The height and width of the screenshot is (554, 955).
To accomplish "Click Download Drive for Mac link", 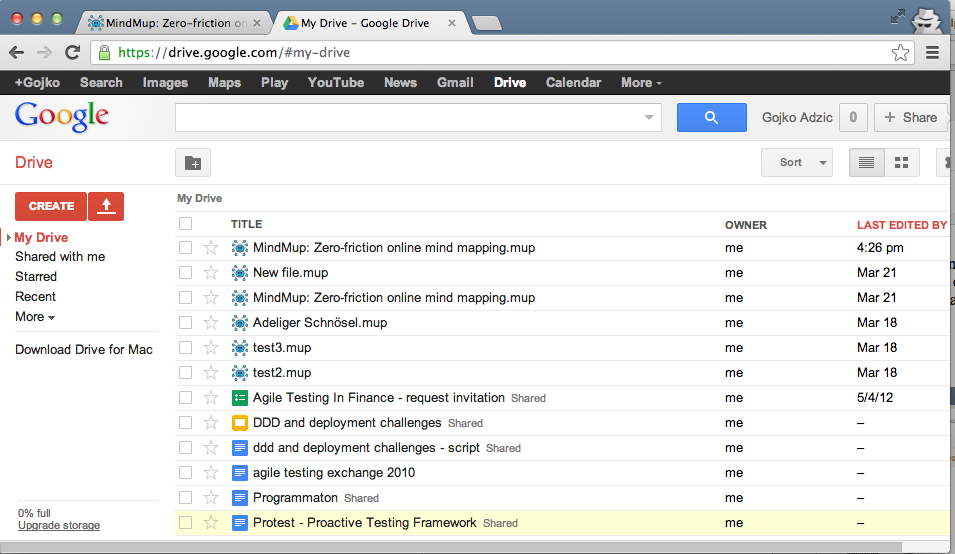I will (x=84, y=349).
